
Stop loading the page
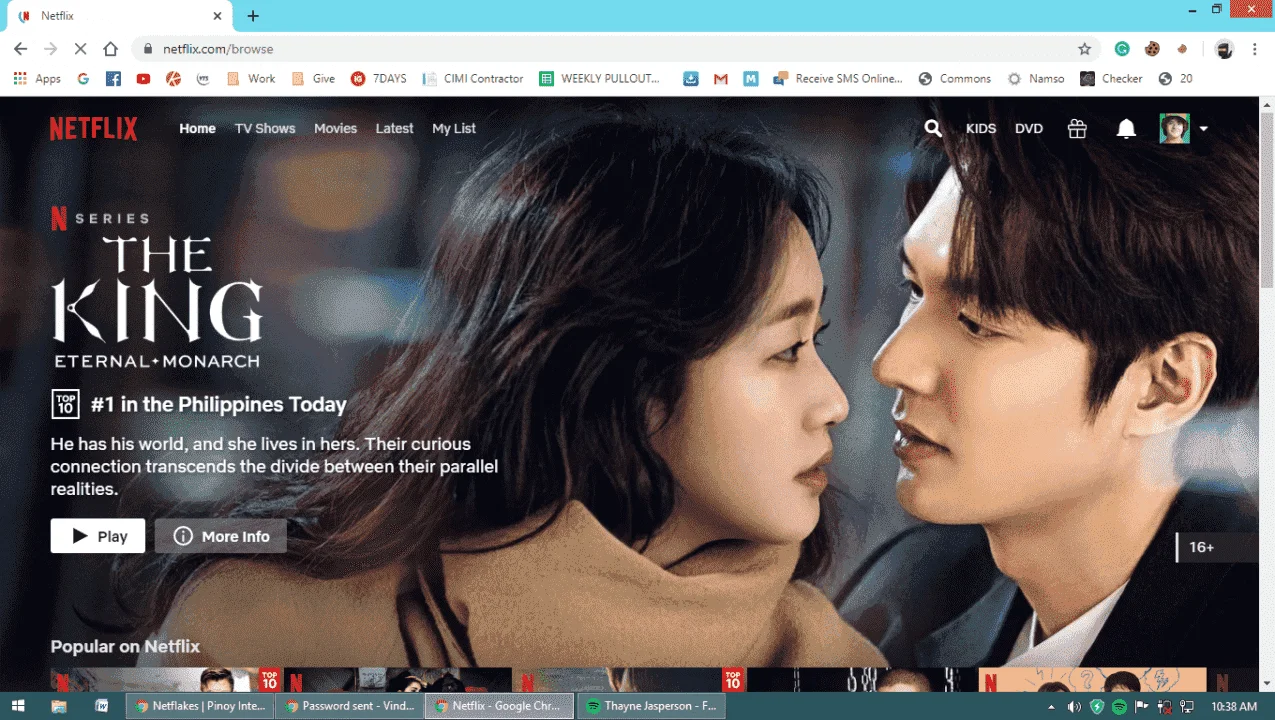click(x=81, y=49)
